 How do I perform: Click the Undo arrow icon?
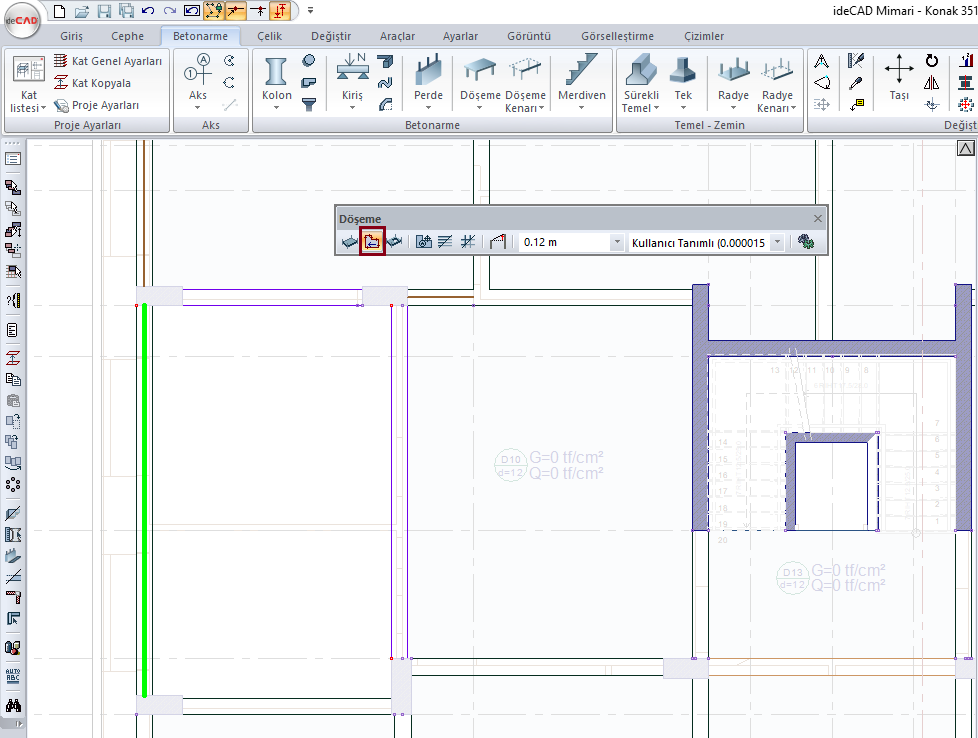coord(148,11)
